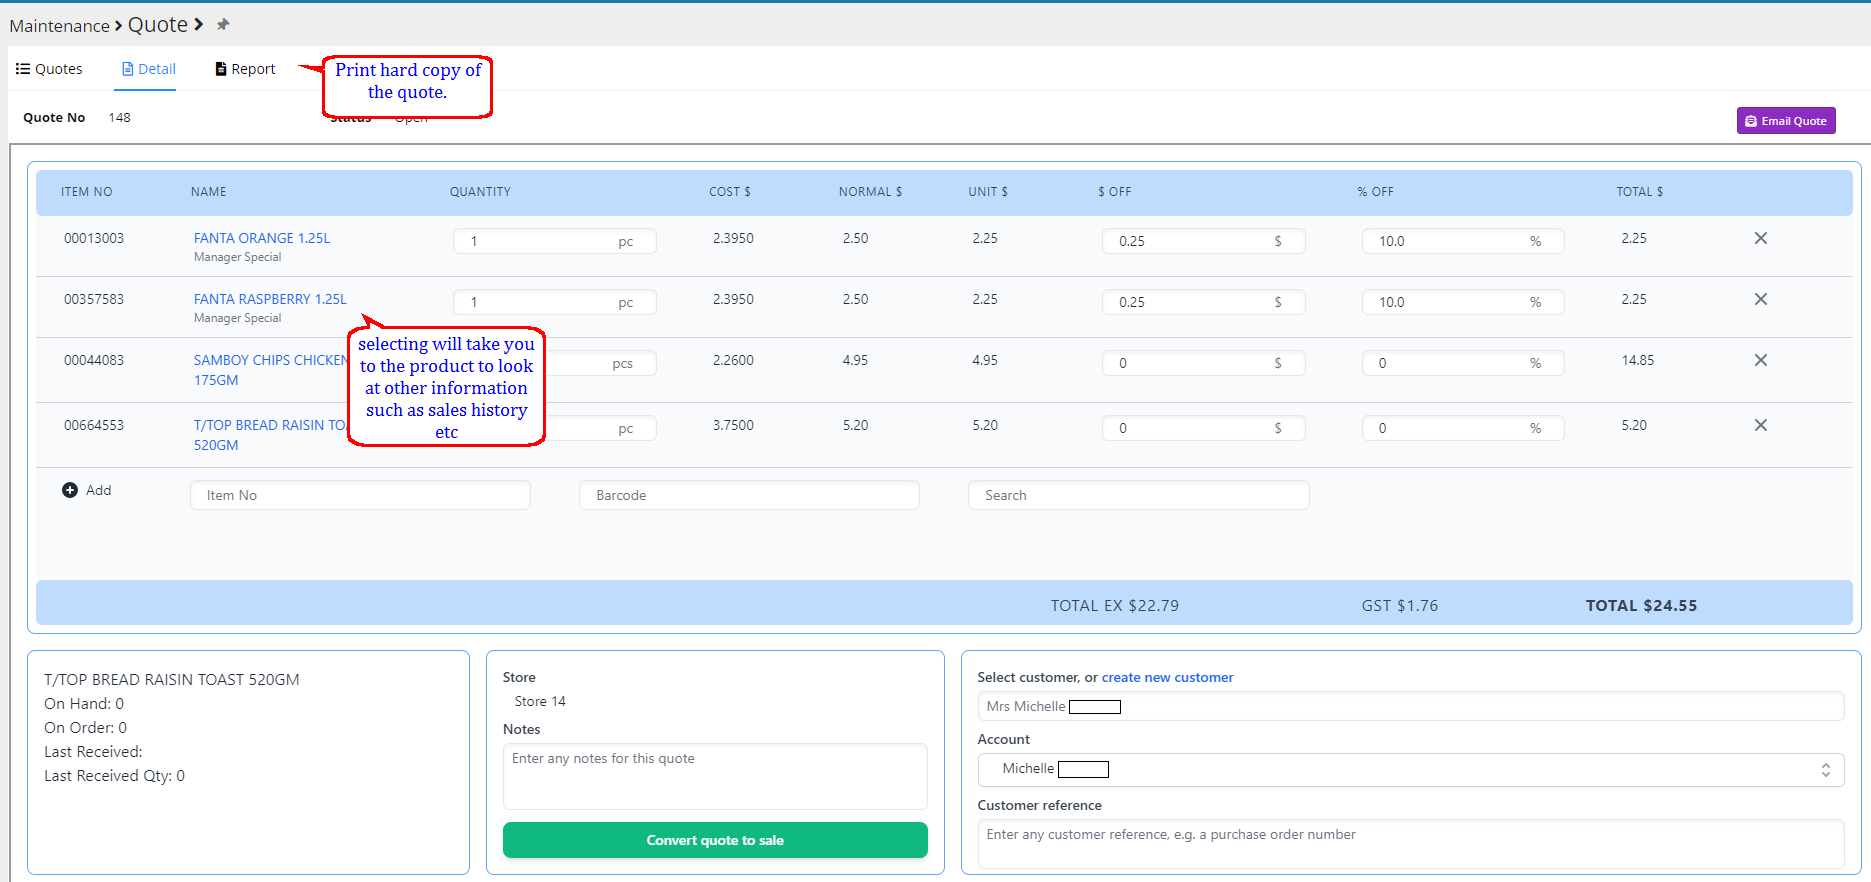Click the quote Notes text area
The image size is (1871, 882).
(715, 776)
